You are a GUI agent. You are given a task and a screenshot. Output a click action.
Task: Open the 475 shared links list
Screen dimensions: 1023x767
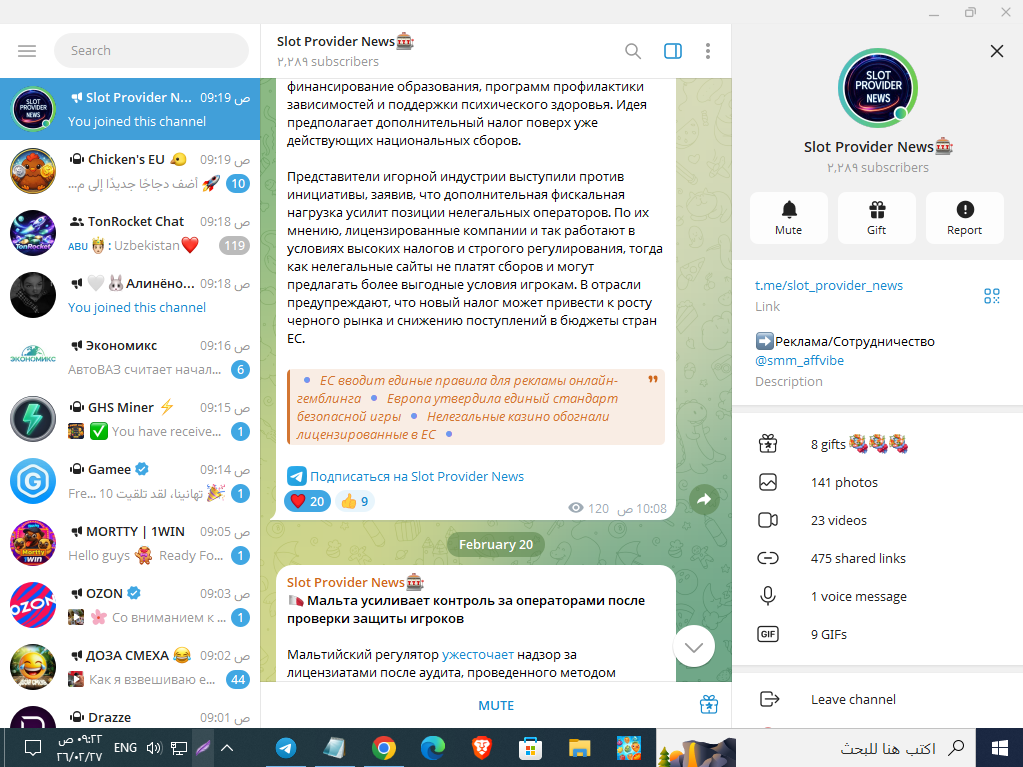878,558
